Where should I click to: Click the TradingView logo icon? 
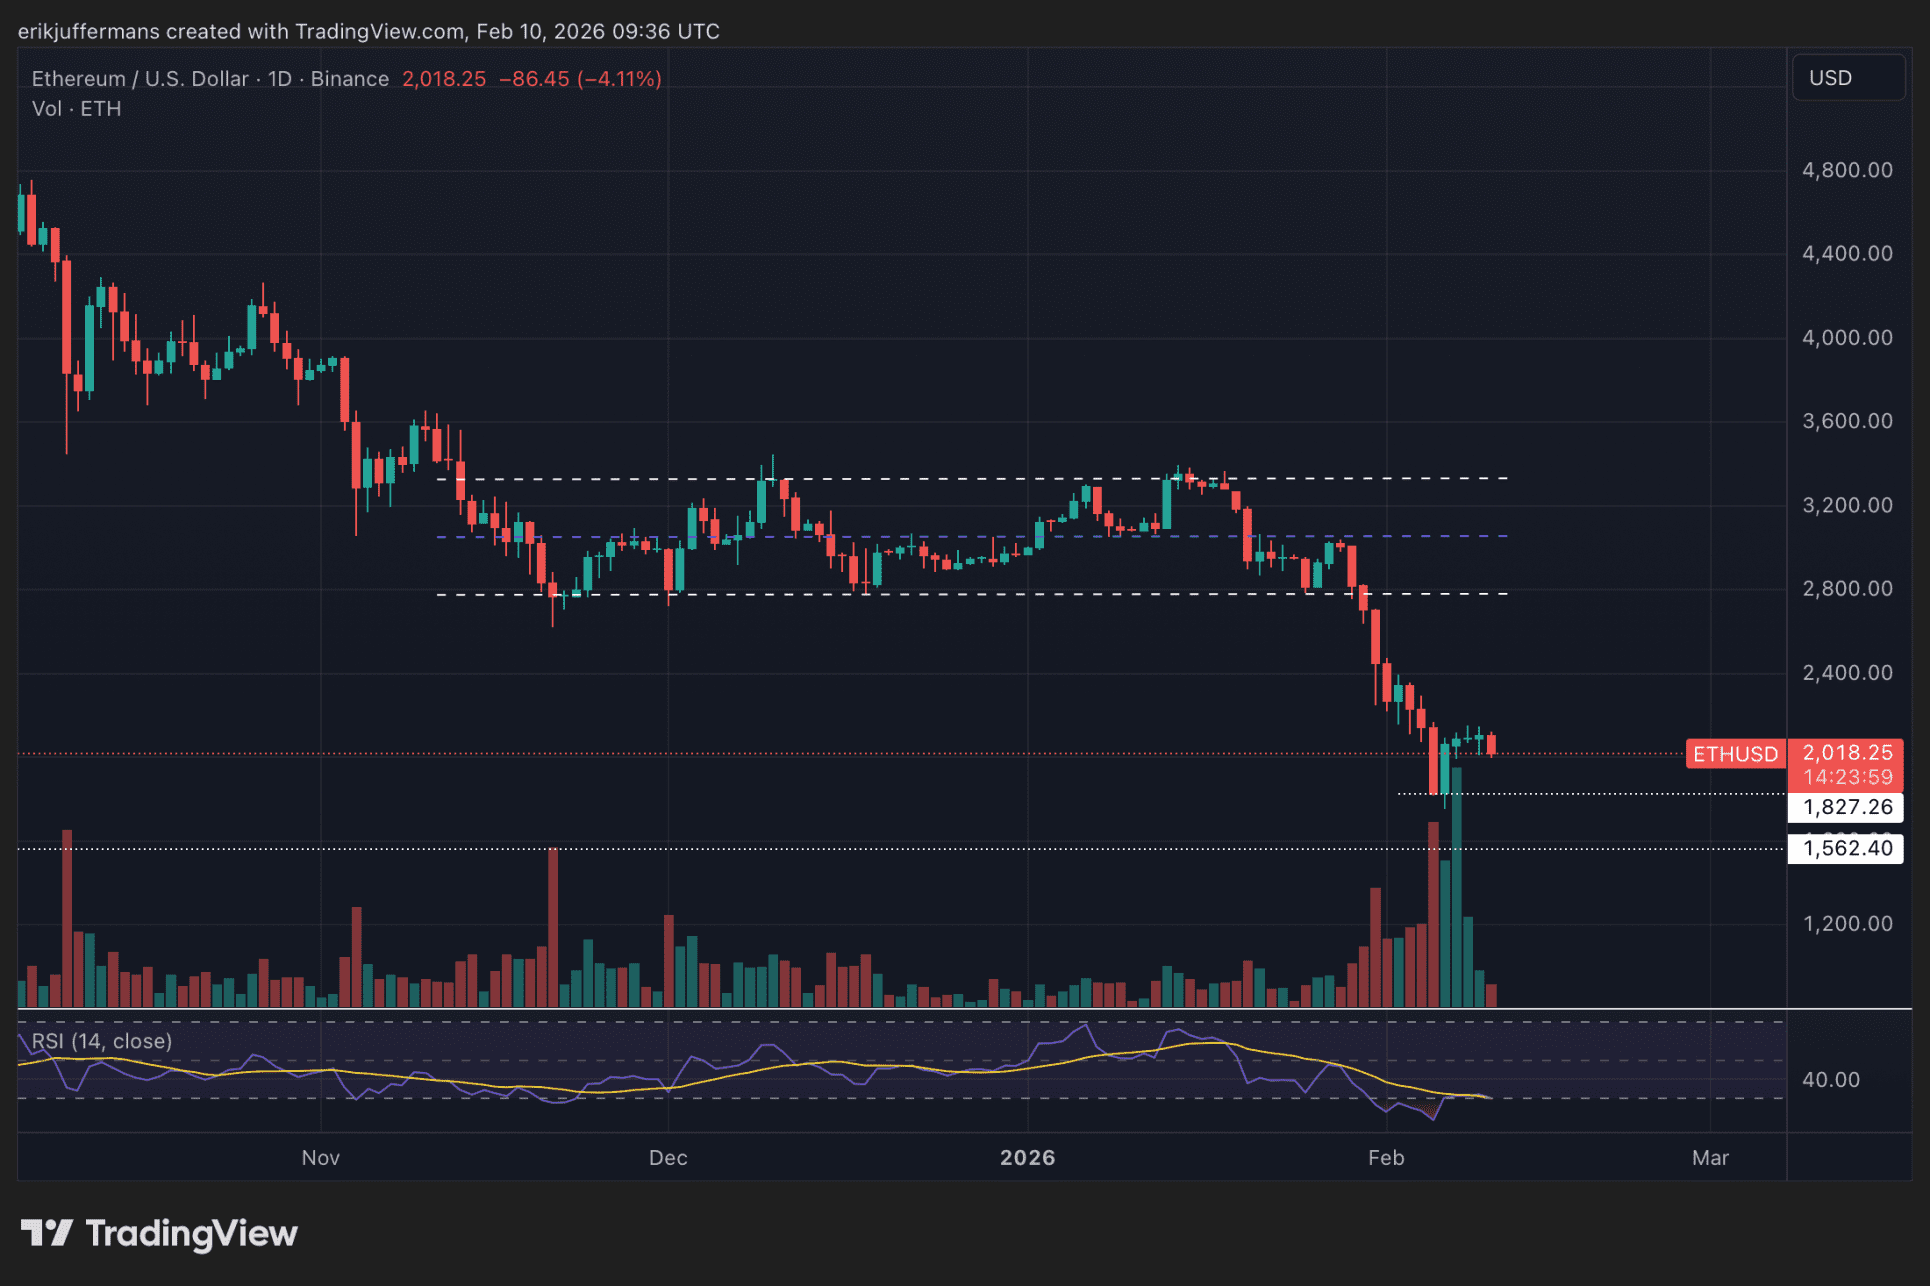(x=46, y=1233)
